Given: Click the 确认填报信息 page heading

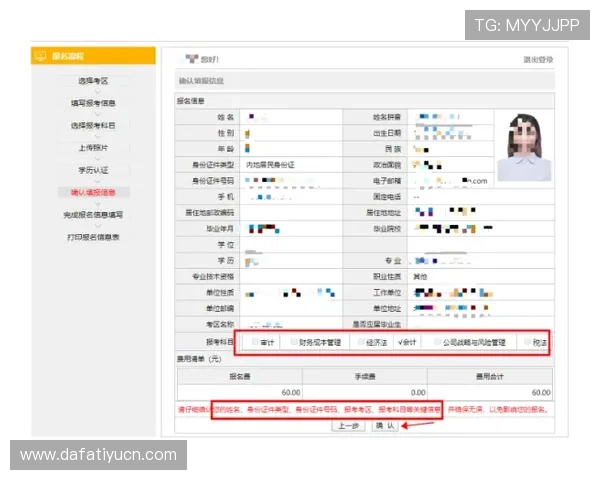Looking at the screenshot, I should click(x=201, y=81).
